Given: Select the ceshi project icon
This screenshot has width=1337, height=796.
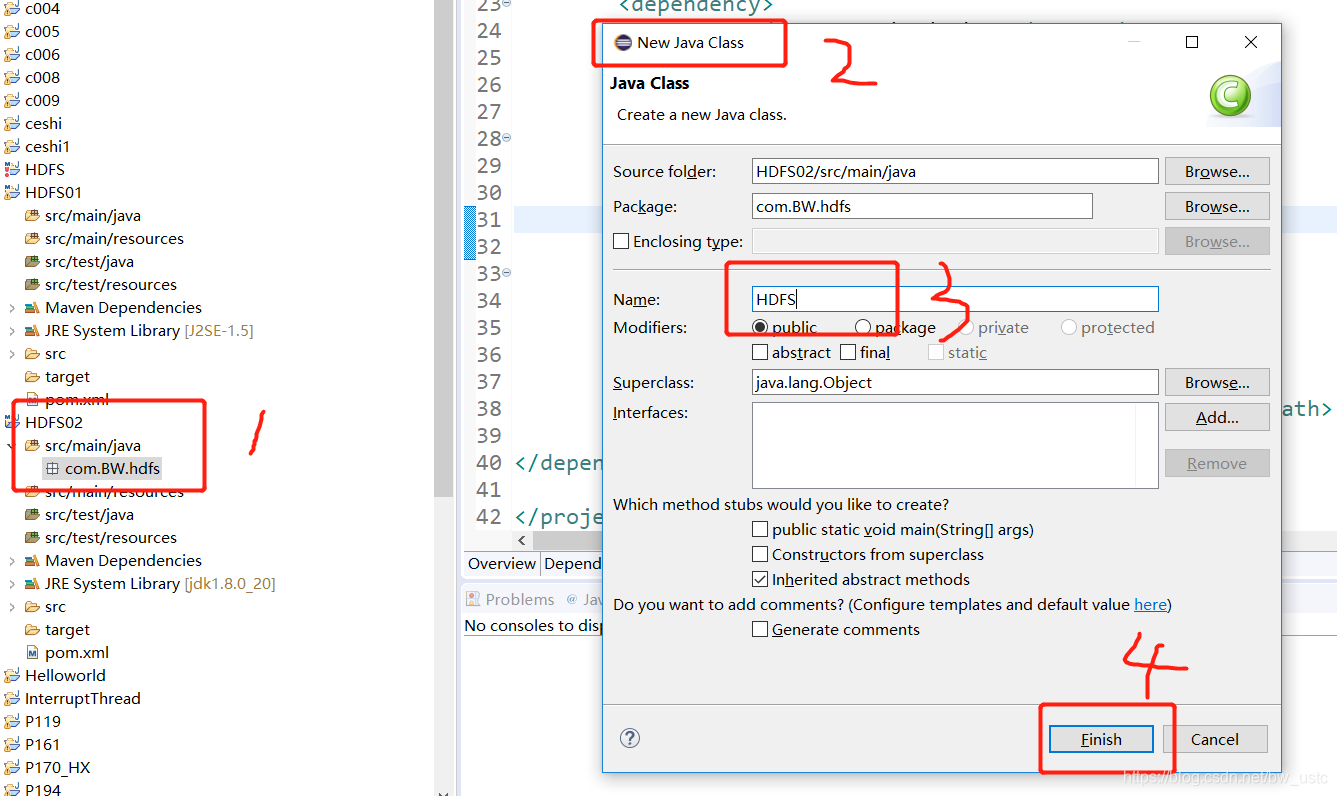Looking at the screenshot, I should (12, 123).
